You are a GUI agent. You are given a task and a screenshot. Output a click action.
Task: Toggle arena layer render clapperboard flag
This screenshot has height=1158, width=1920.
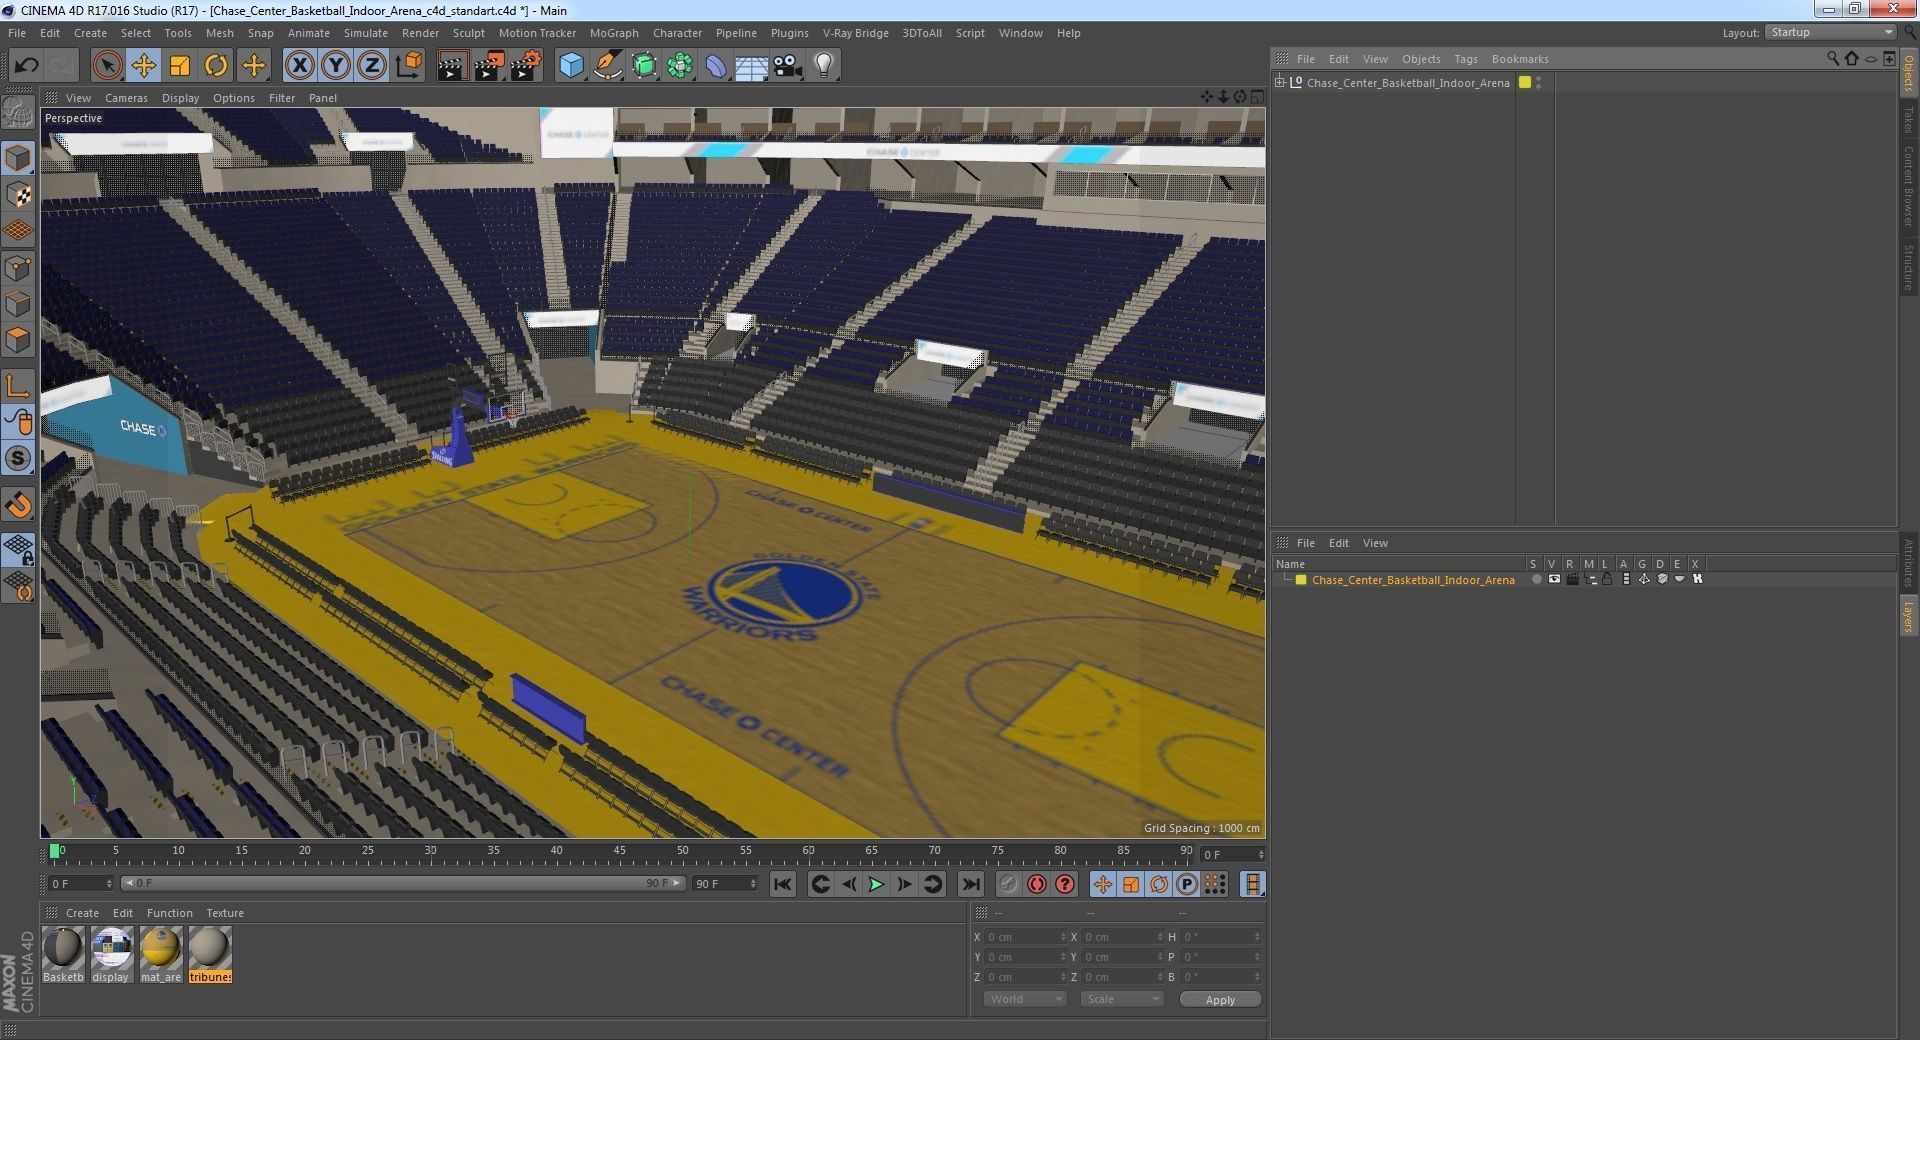click(1572, 580)
